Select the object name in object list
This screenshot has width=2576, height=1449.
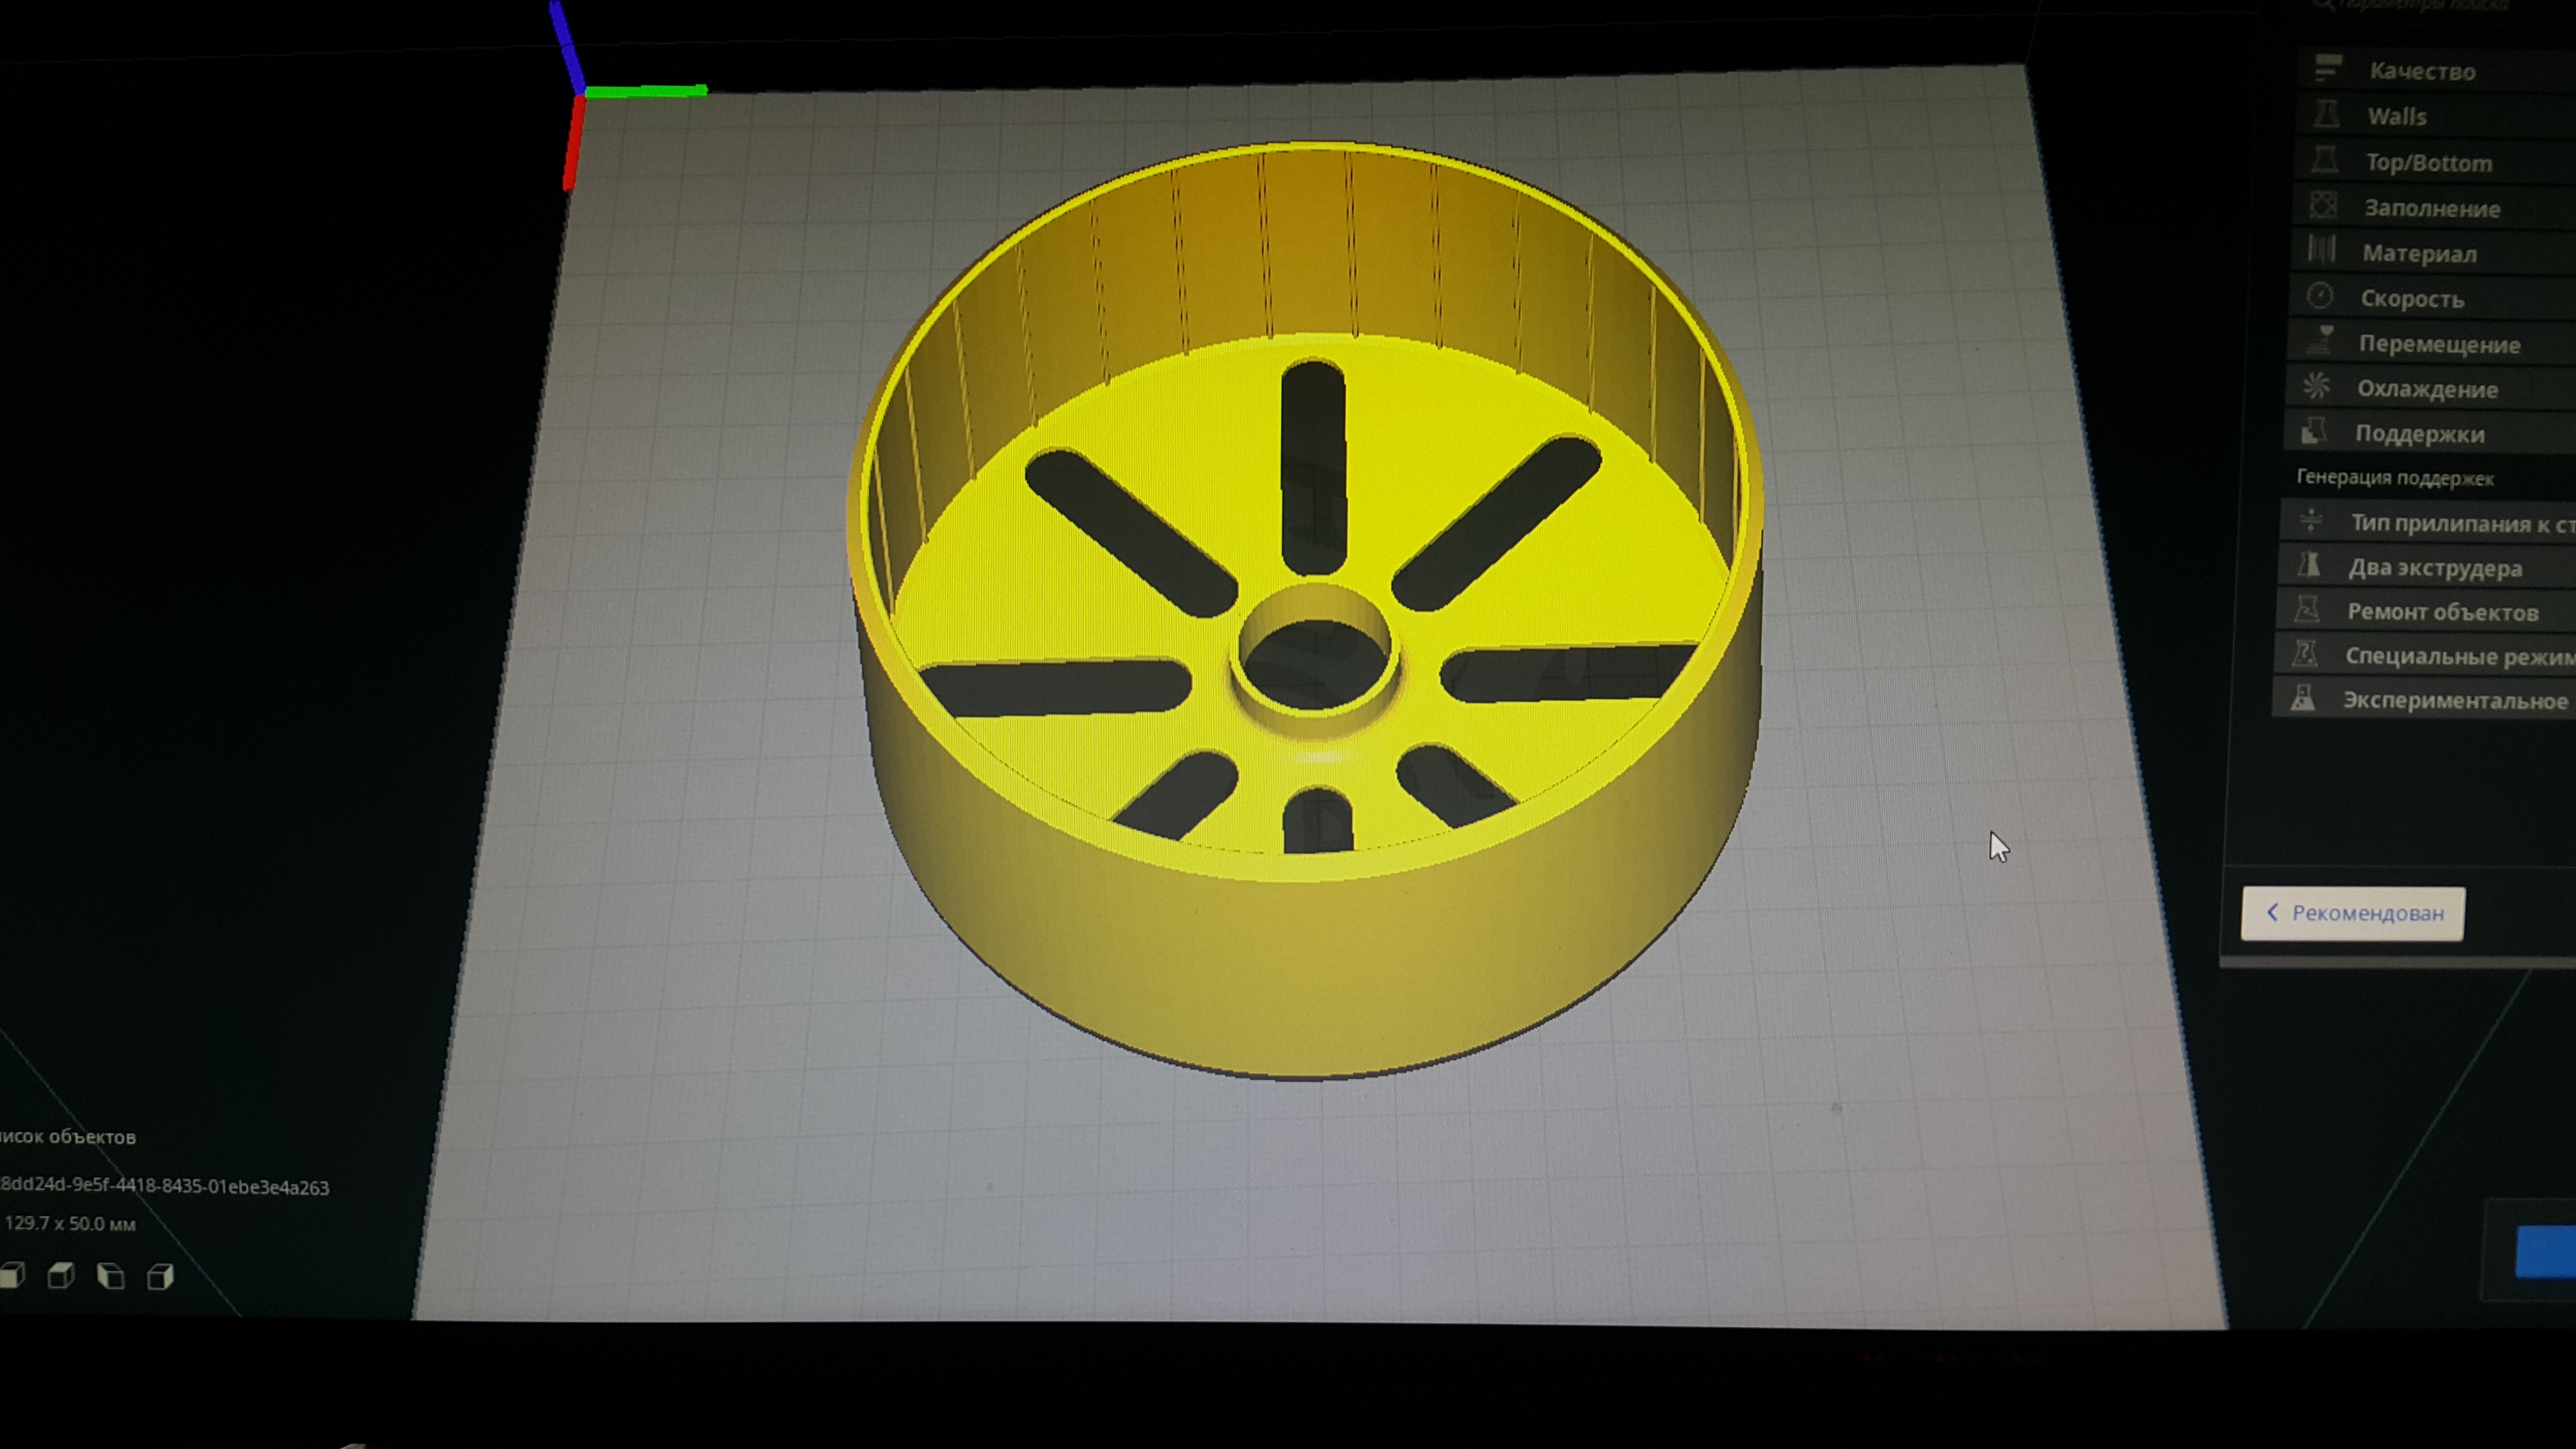pos(165,1186)
